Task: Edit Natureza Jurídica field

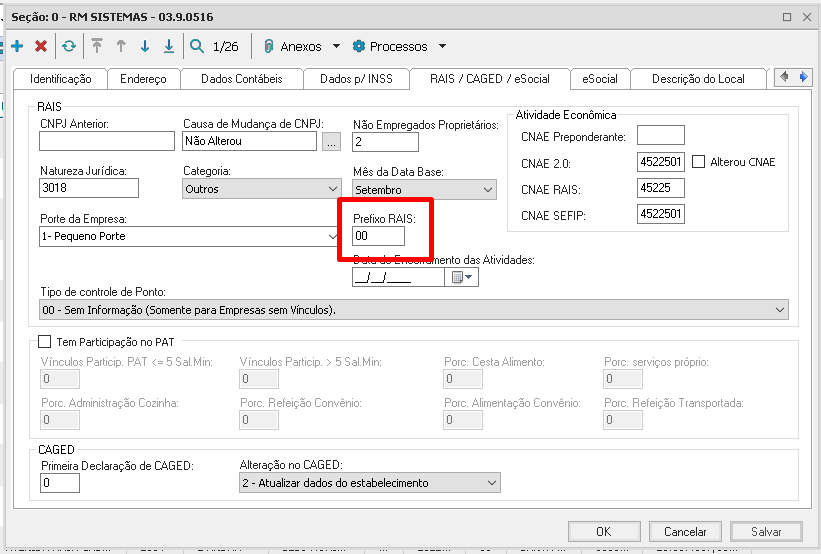Action: [x=89, y=188]
